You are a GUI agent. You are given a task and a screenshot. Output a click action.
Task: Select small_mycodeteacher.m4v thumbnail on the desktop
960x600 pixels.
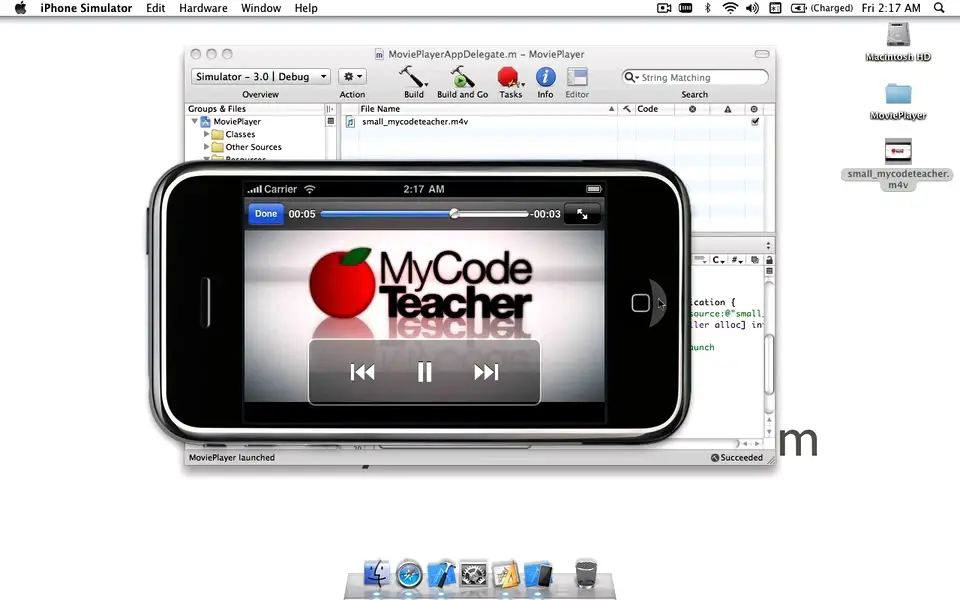(x=898, y=151)
